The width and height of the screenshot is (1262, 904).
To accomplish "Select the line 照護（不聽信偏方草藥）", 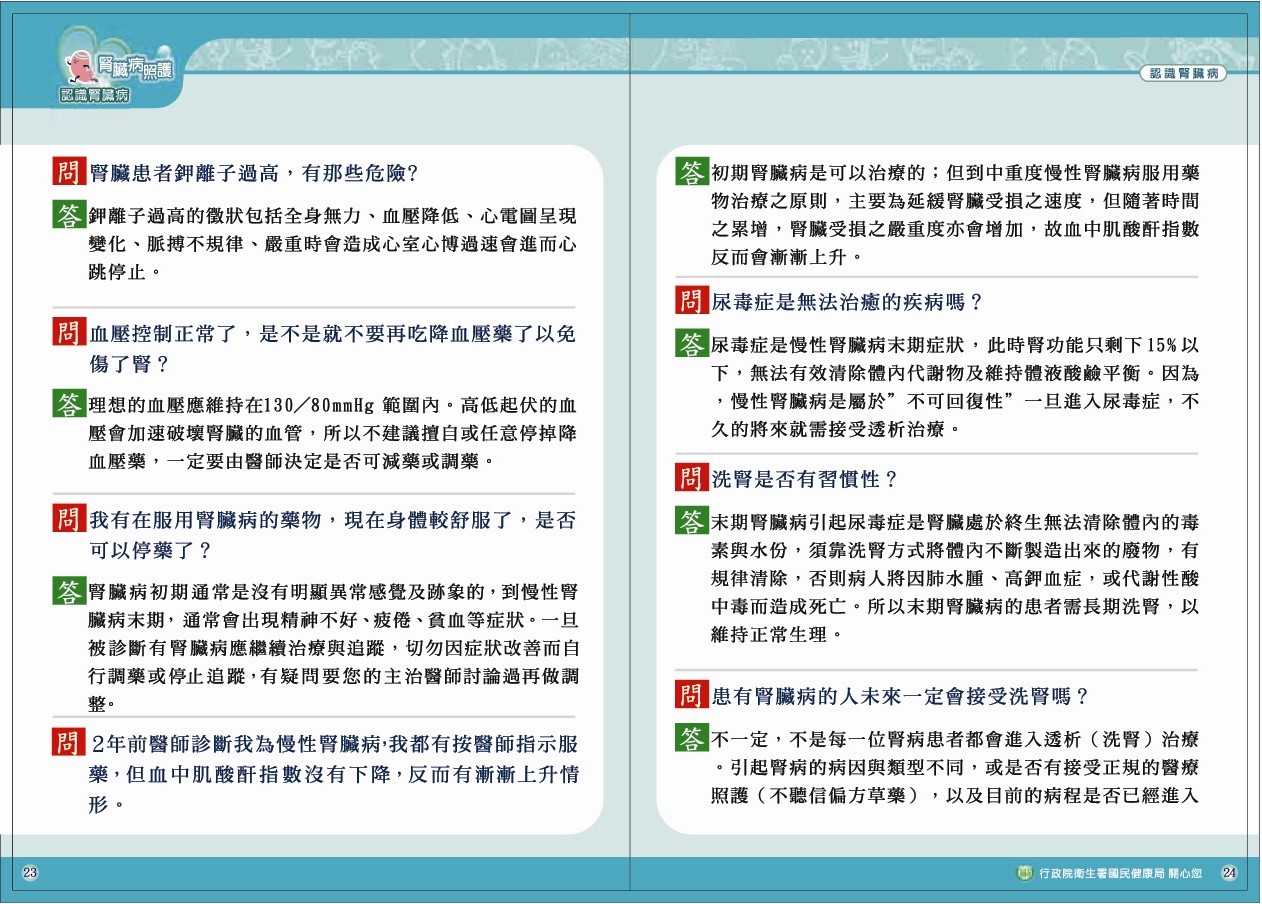I will 955,796.
